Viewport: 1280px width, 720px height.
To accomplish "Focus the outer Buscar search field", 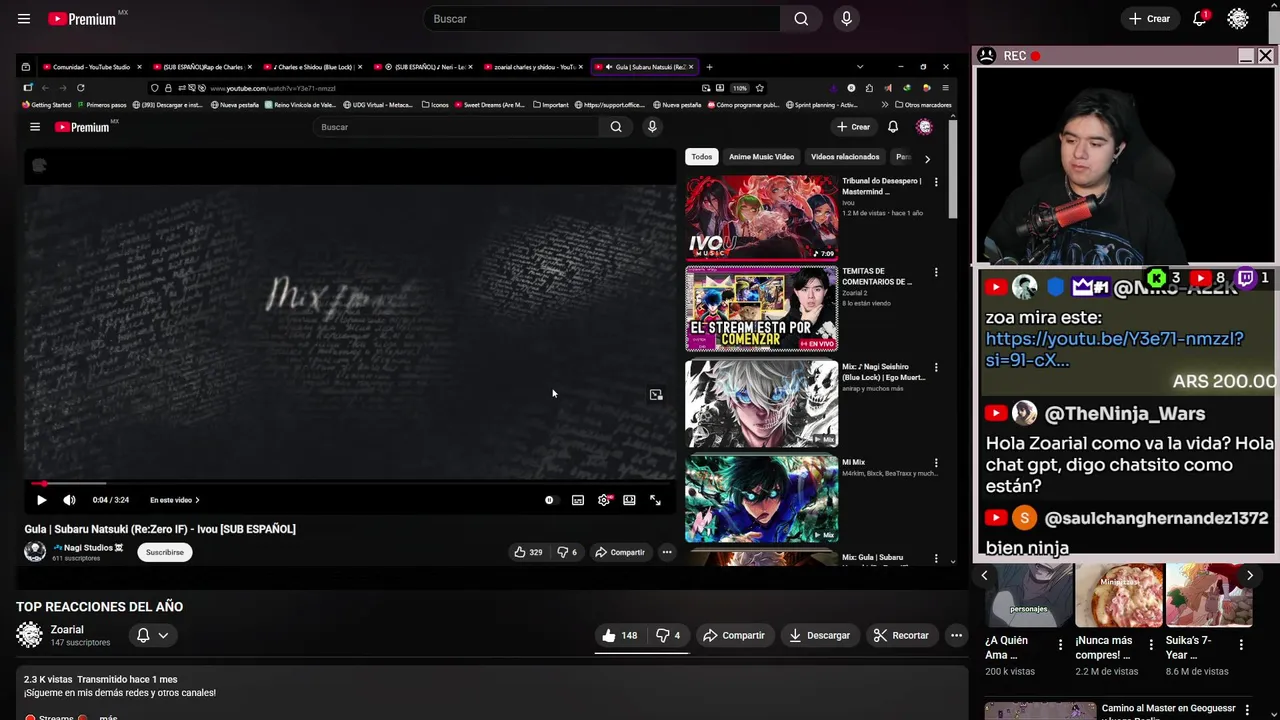I will tap(603, 19).
